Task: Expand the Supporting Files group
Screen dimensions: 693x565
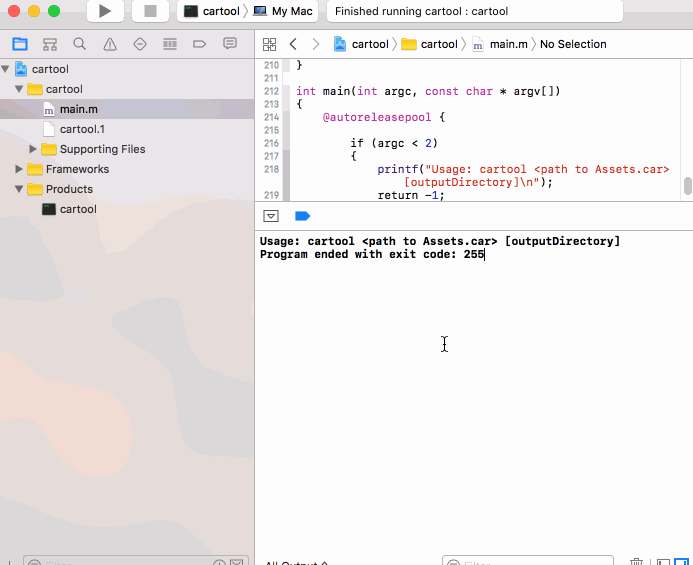Action: pos(33,149)
